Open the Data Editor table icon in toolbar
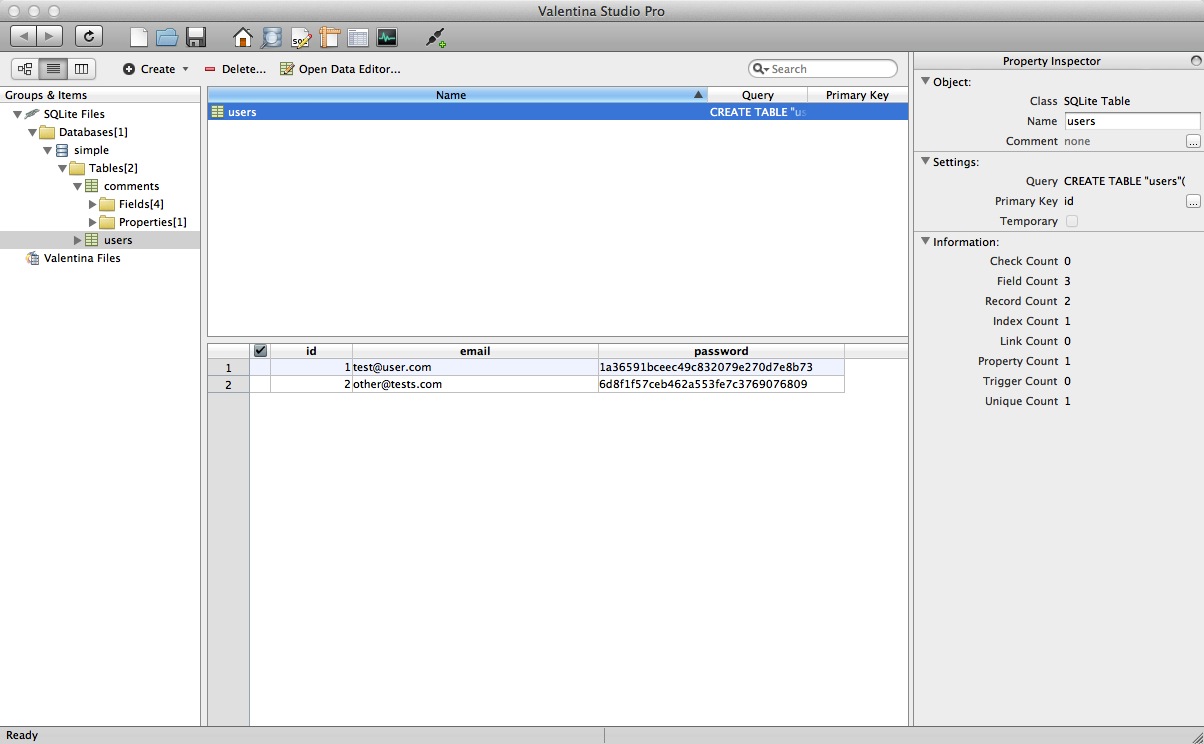This screenshot has width=1204, height=744. click(358, 38)
